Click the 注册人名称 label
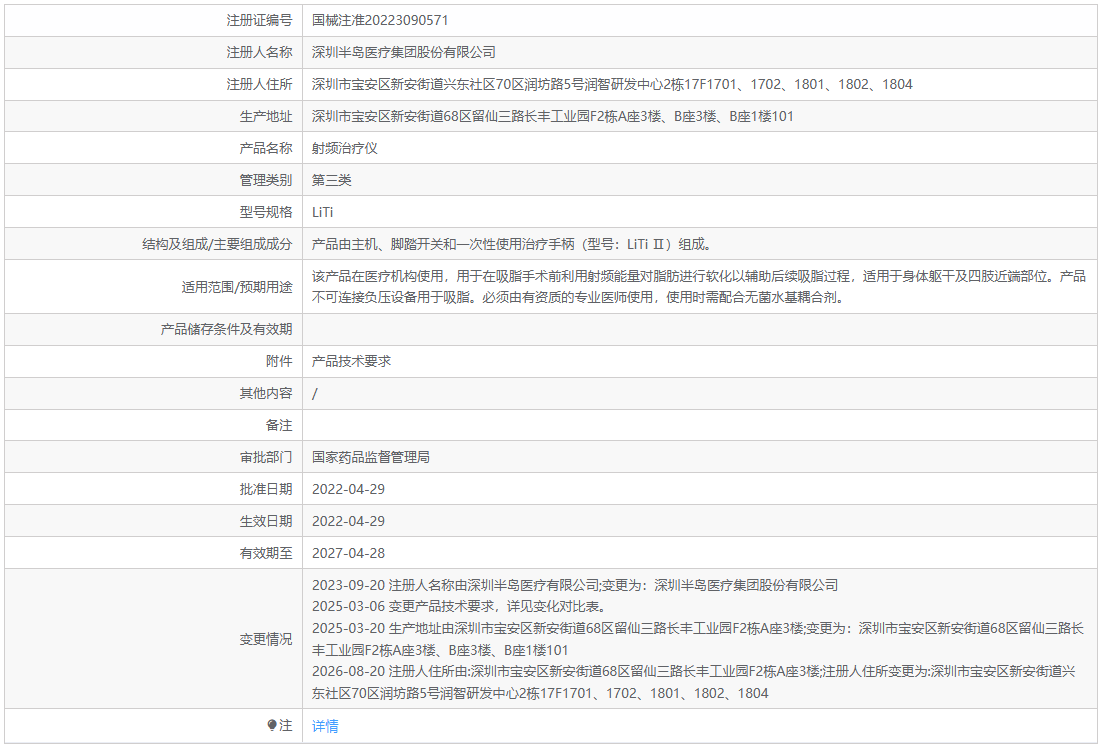Image resolution: width=1104 pixels, height=749 pixels. 259,53
